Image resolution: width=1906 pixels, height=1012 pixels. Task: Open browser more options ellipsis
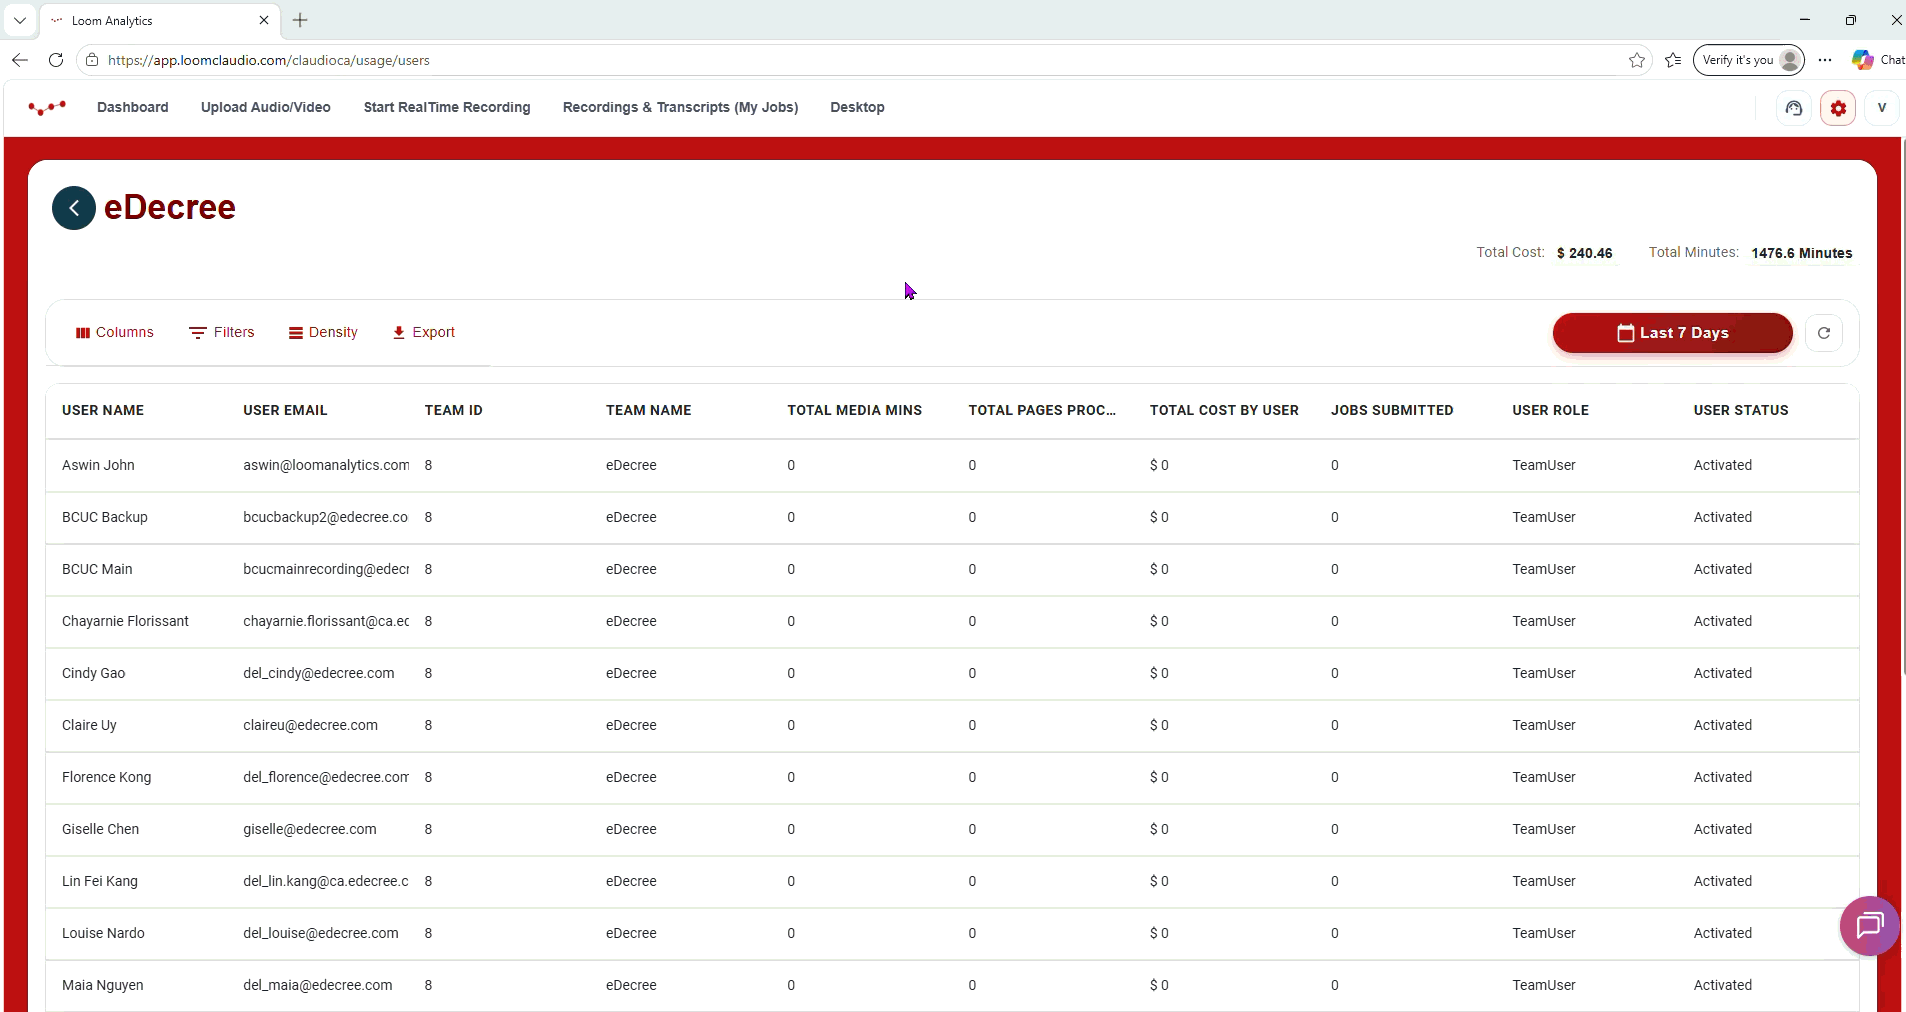pyautogui.click(x=1825, y=60)
